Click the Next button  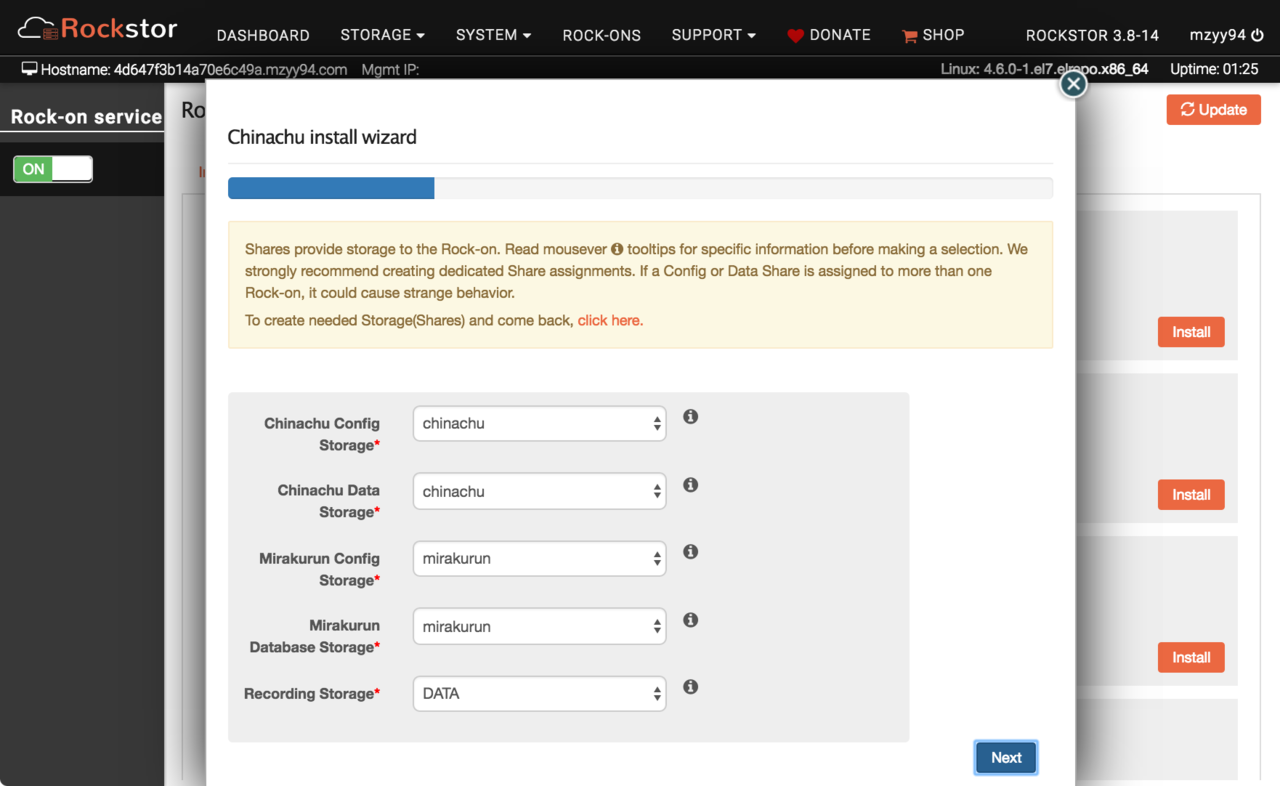pyautogui.click(x=1006, y=758)
